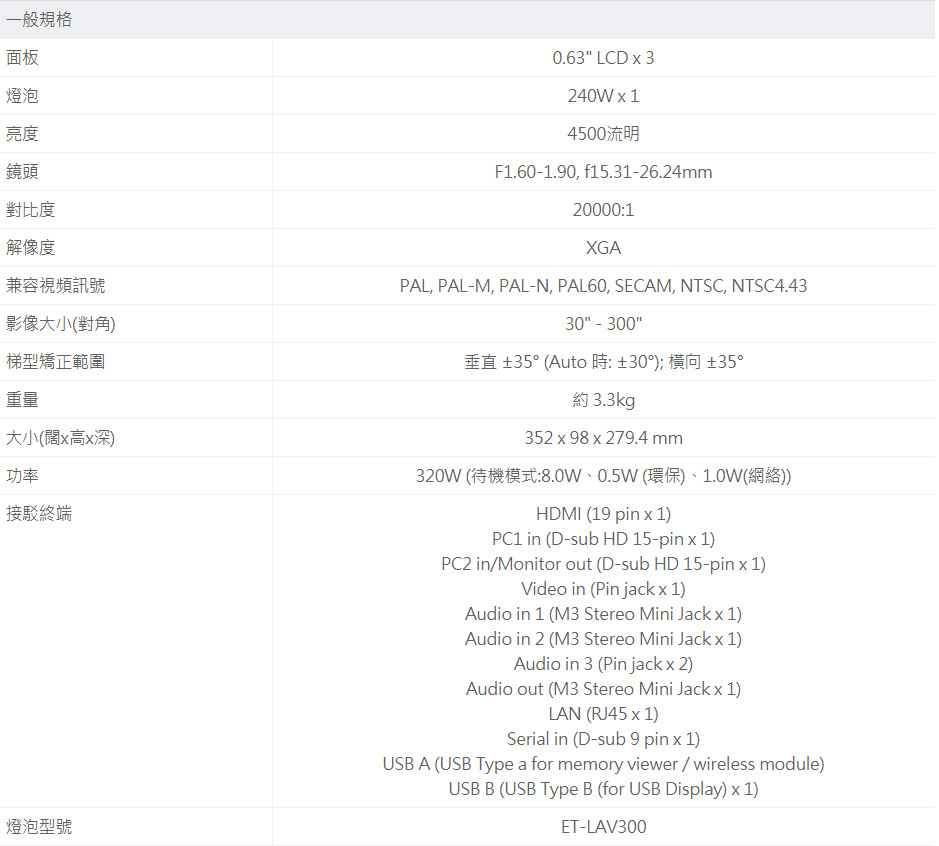The image size is (939, 846).
Task: Click the 0.63" LCD x 3 value
Action: click(x=603, y=58)
